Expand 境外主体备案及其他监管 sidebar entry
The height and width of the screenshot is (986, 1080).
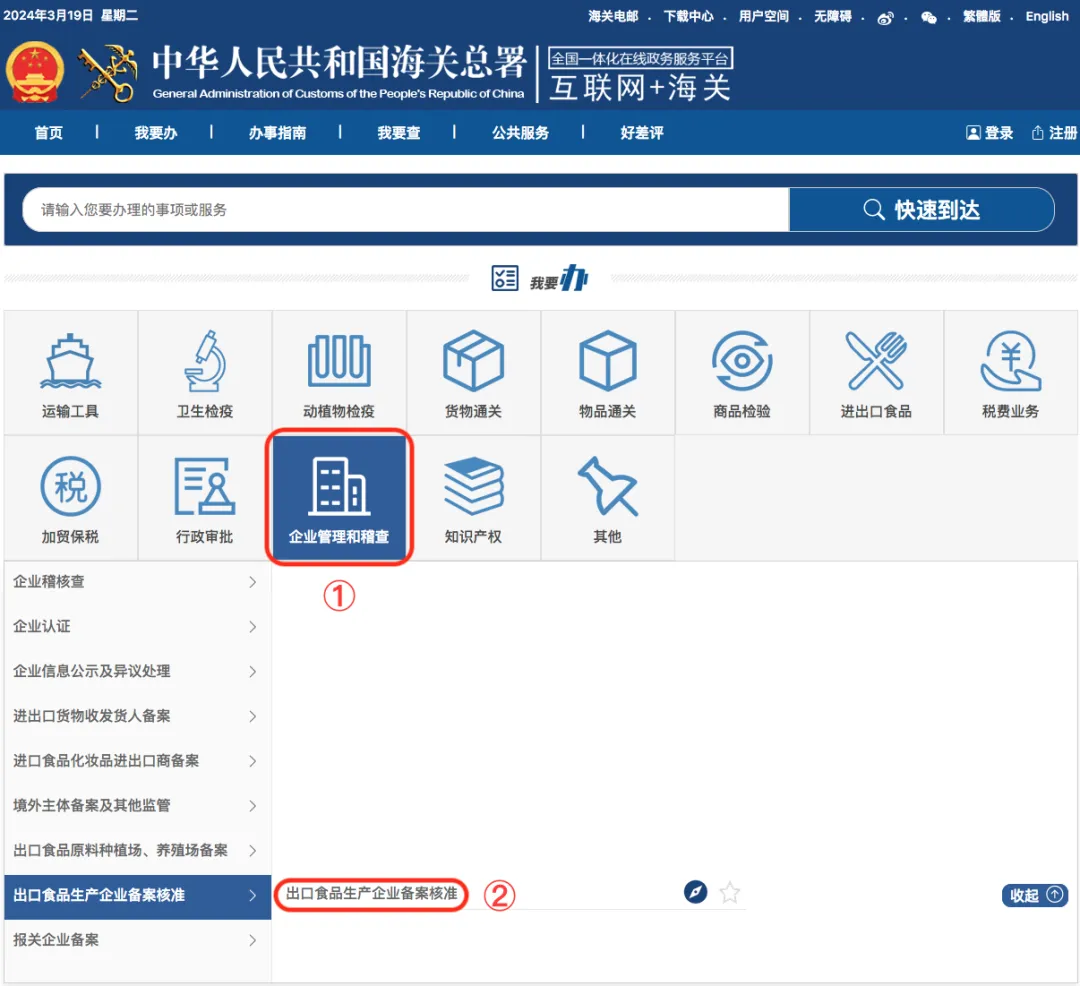pyautogui.click(x=138, y=806)
